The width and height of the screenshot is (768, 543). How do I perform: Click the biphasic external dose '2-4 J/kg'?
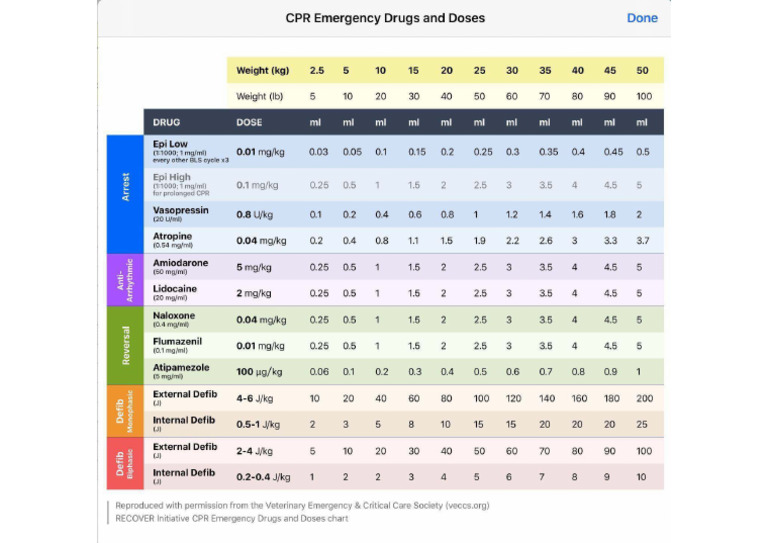pos(254,451)
